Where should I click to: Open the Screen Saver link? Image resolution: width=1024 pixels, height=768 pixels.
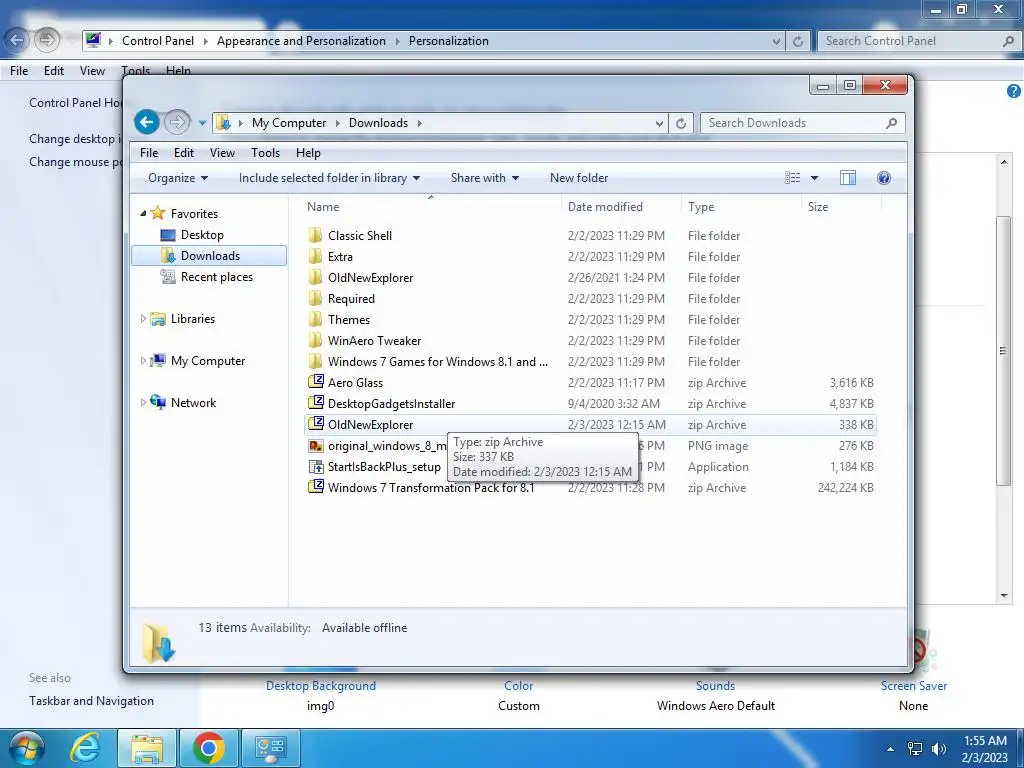914,686
